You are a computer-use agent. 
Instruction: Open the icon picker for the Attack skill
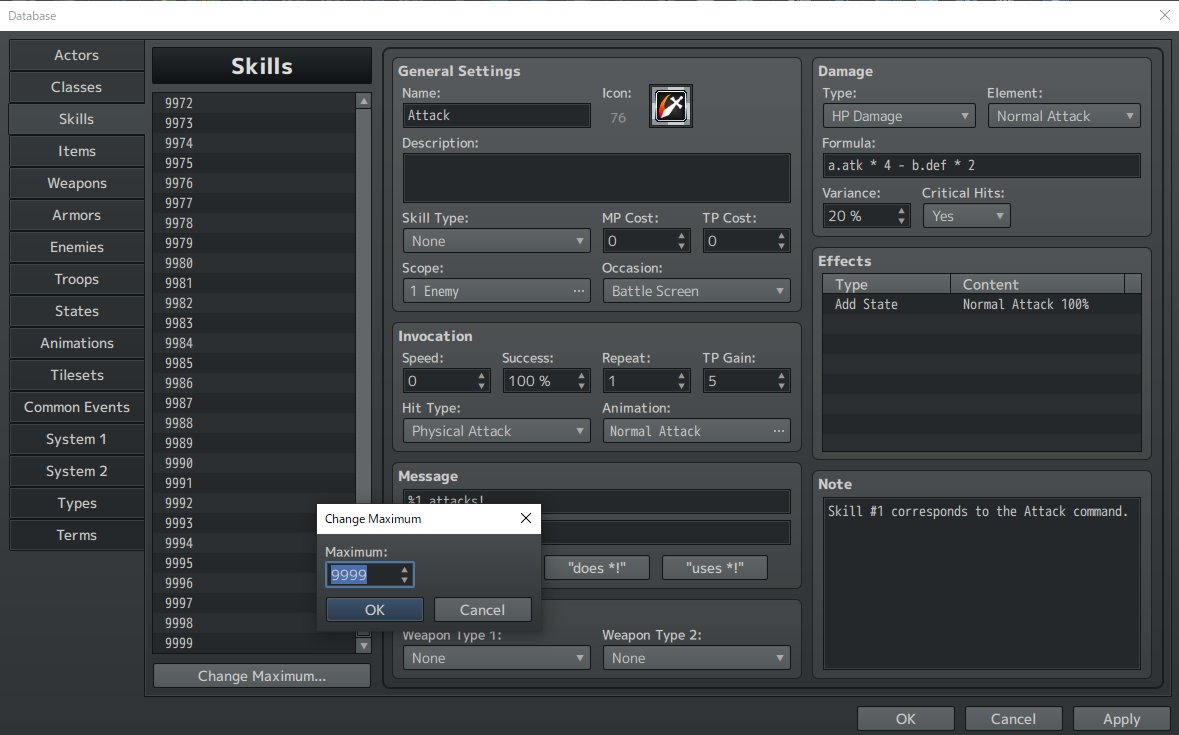click(x=670, y=107)
